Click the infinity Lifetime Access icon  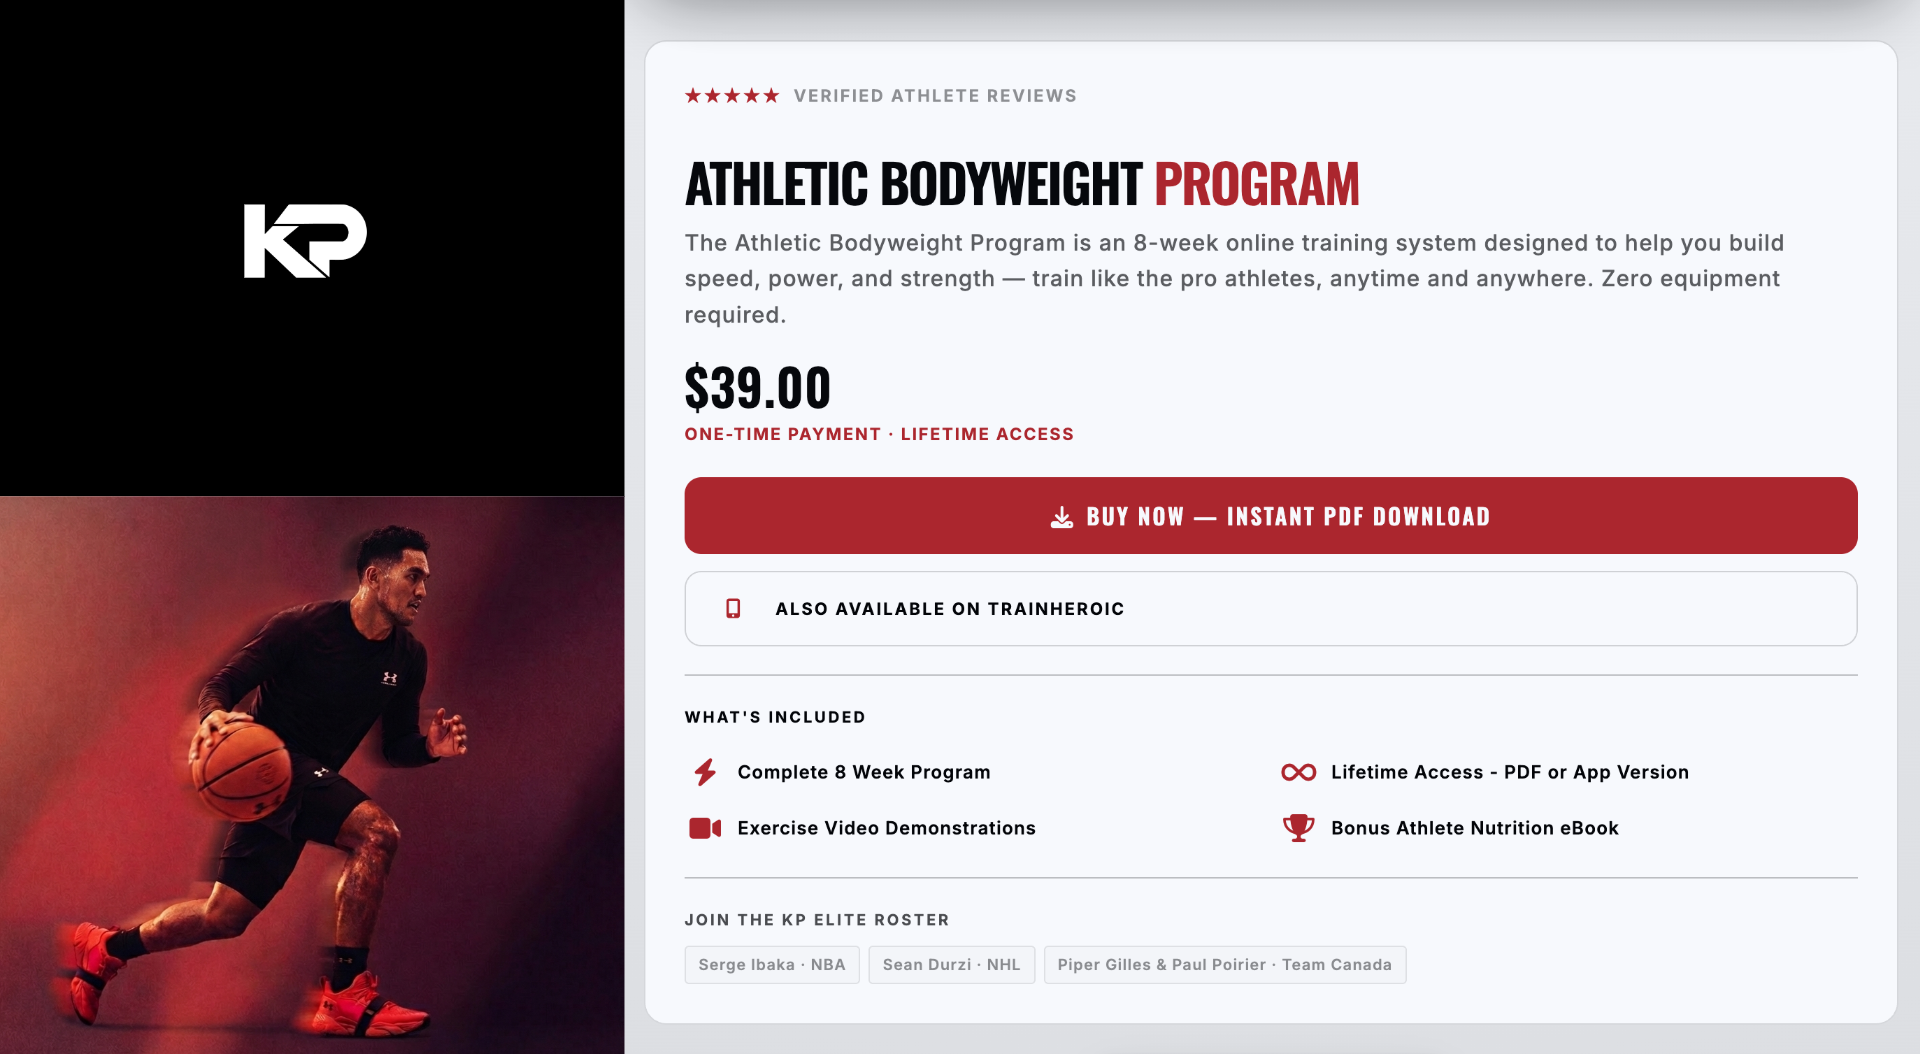point(1298,772)
